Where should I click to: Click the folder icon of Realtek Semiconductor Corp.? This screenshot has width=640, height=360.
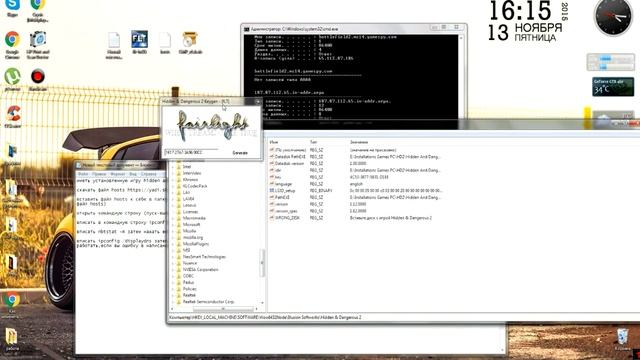tap(178, 302)
